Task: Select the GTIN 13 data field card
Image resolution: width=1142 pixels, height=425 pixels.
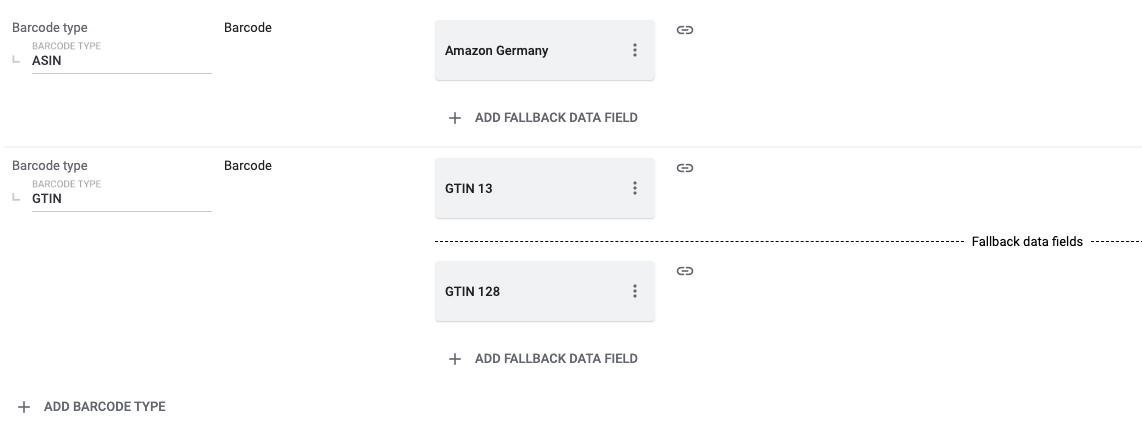Action: click(545, 188)
